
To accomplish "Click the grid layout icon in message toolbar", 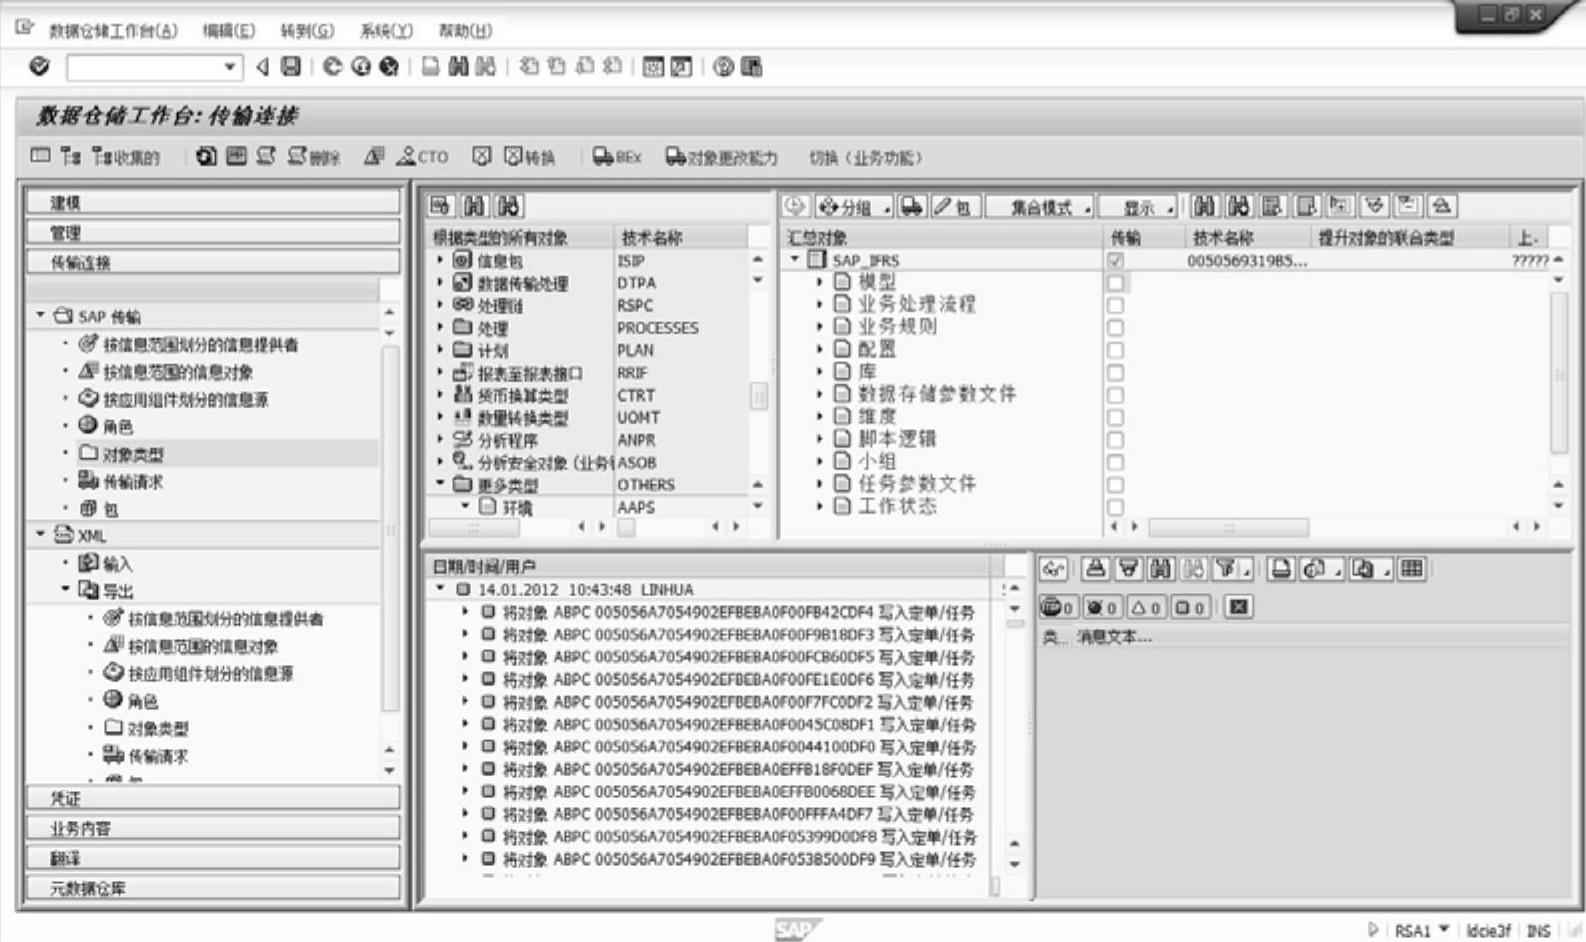I will (1412, 569).
